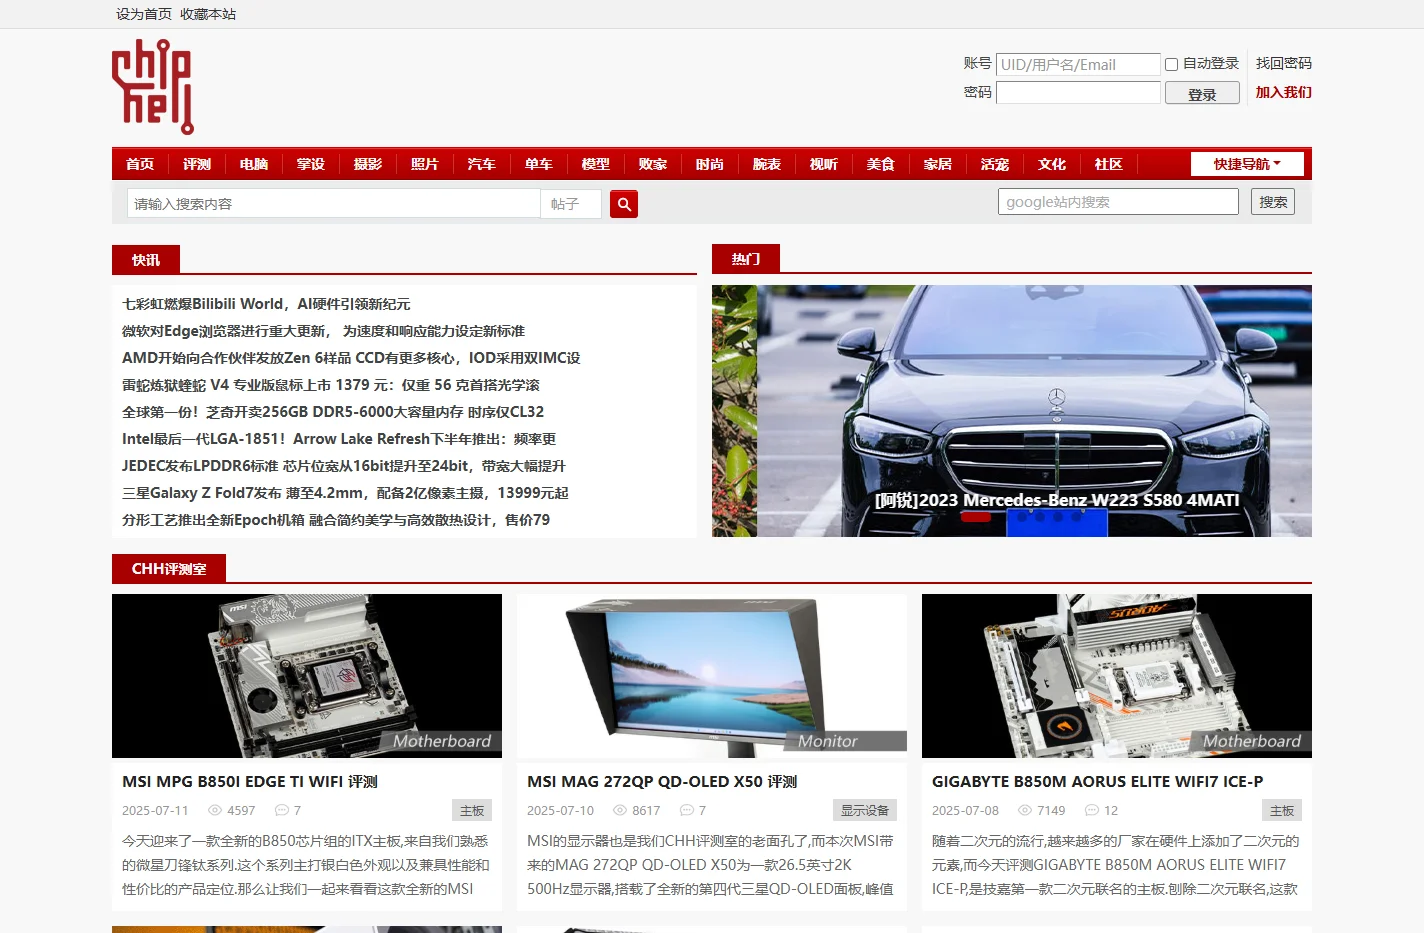Click the 找回密码 link
This screenshot has height=933, width=1424.
coord(1284,63)
